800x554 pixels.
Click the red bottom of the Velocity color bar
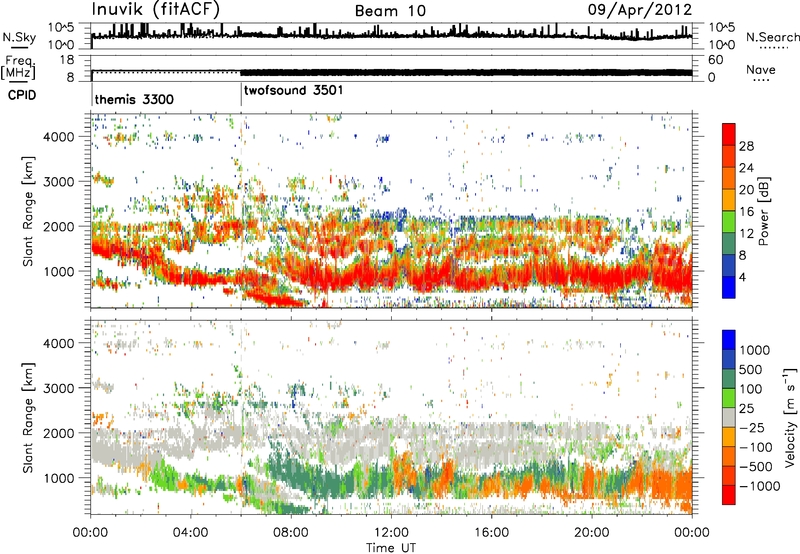[729, 495]
